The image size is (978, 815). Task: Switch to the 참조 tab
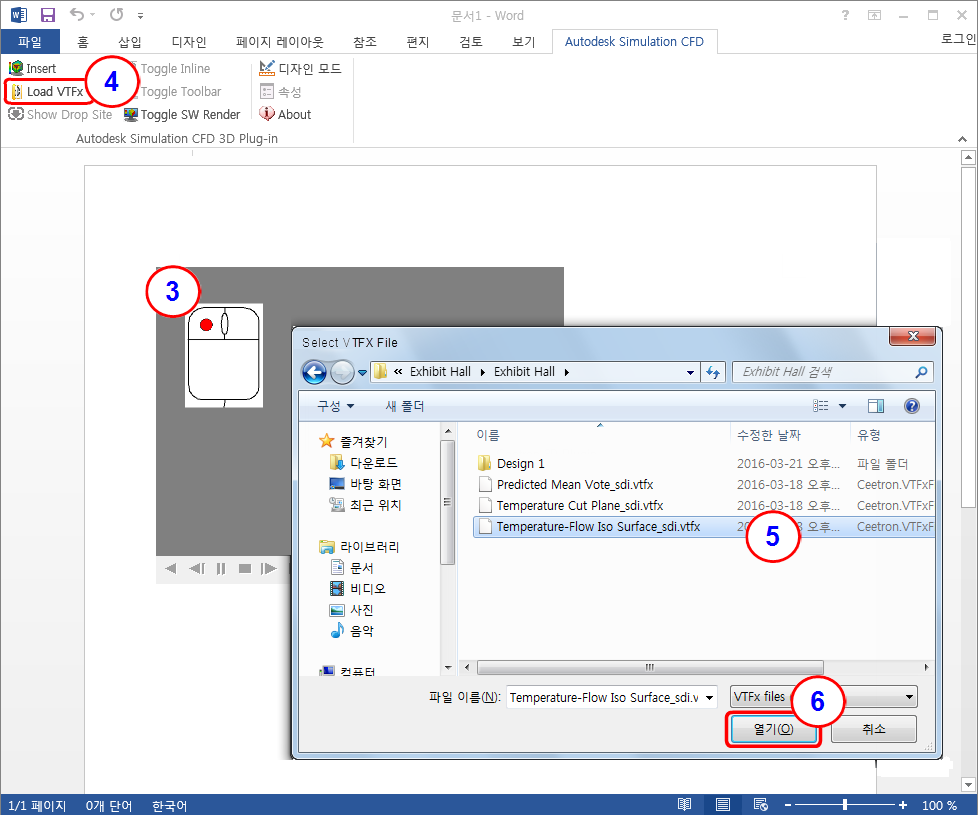365,42
